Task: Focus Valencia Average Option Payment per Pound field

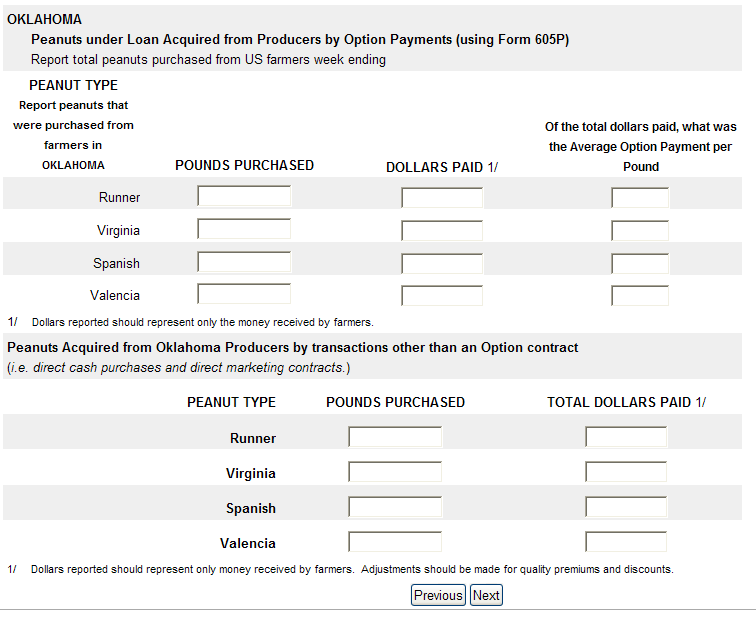Action: [640, 296]
